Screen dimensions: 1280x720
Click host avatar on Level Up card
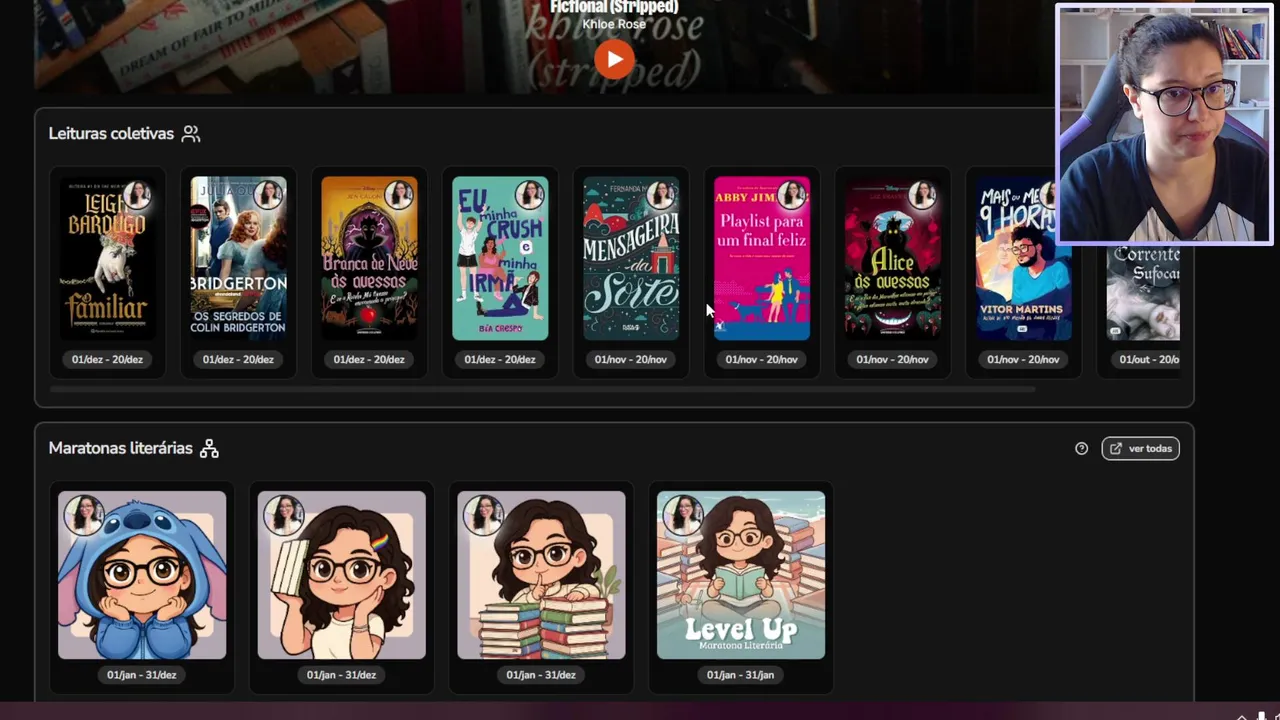[x=683, y=515]
